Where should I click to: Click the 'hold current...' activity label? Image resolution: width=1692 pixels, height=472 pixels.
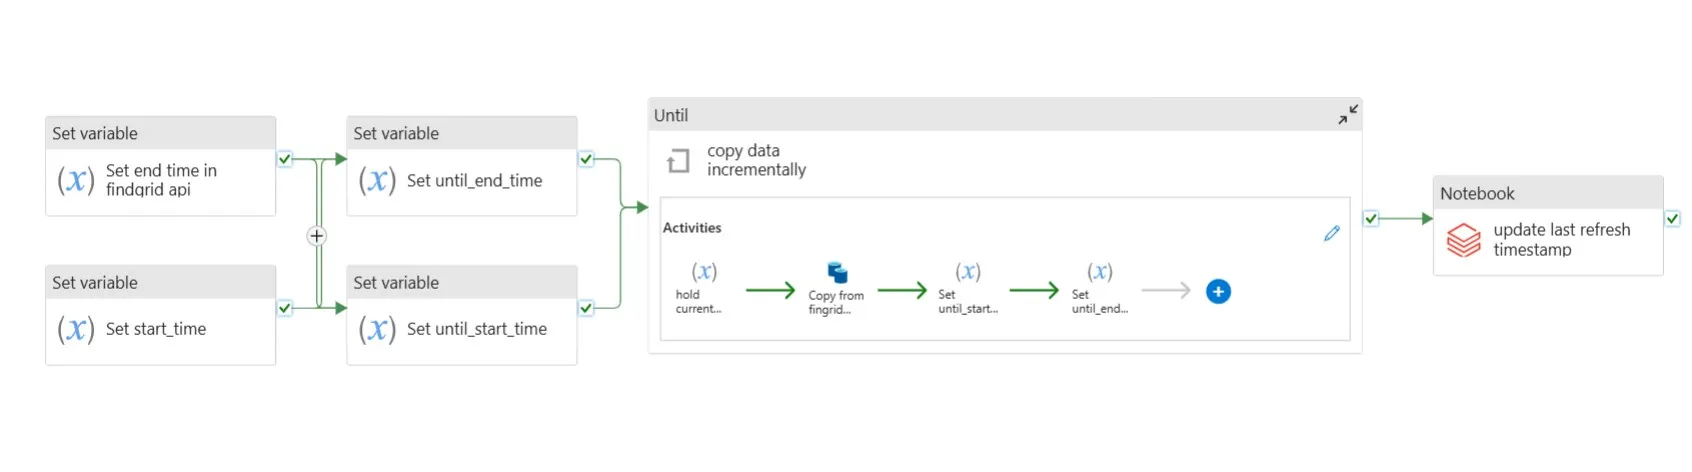click(698, 302)
